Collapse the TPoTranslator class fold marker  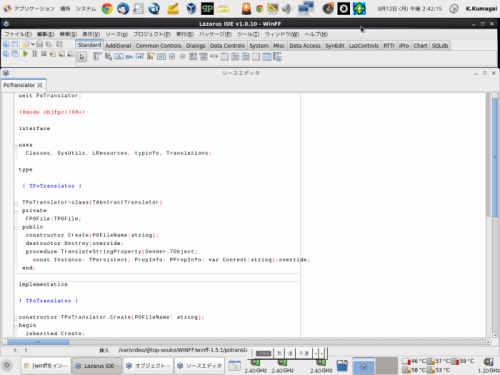coord(16,203)
